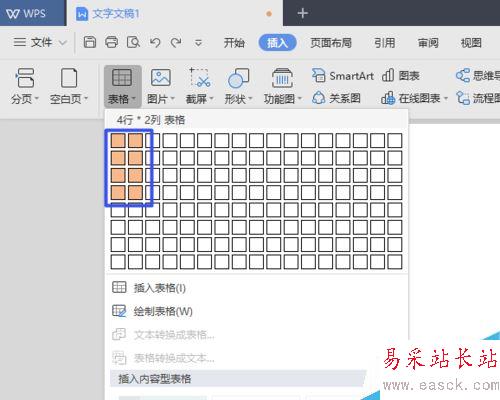500x400 pixels.
Task: Open the 视图 ribbon tab
Action: point(471,43)
